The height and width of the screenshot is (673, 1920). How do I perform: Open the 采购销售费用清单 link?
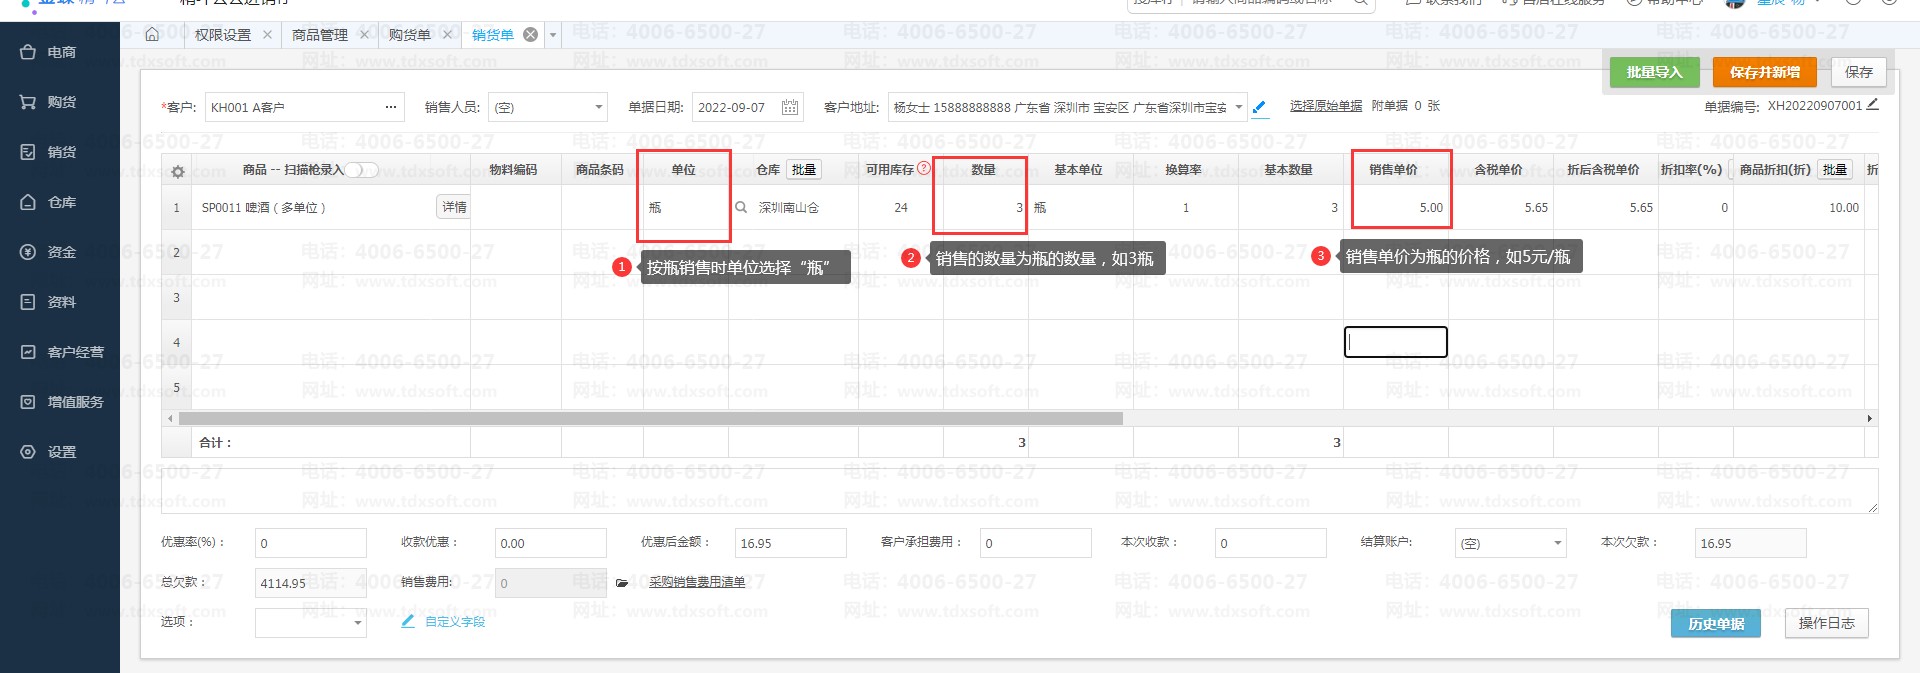point(697,582)
